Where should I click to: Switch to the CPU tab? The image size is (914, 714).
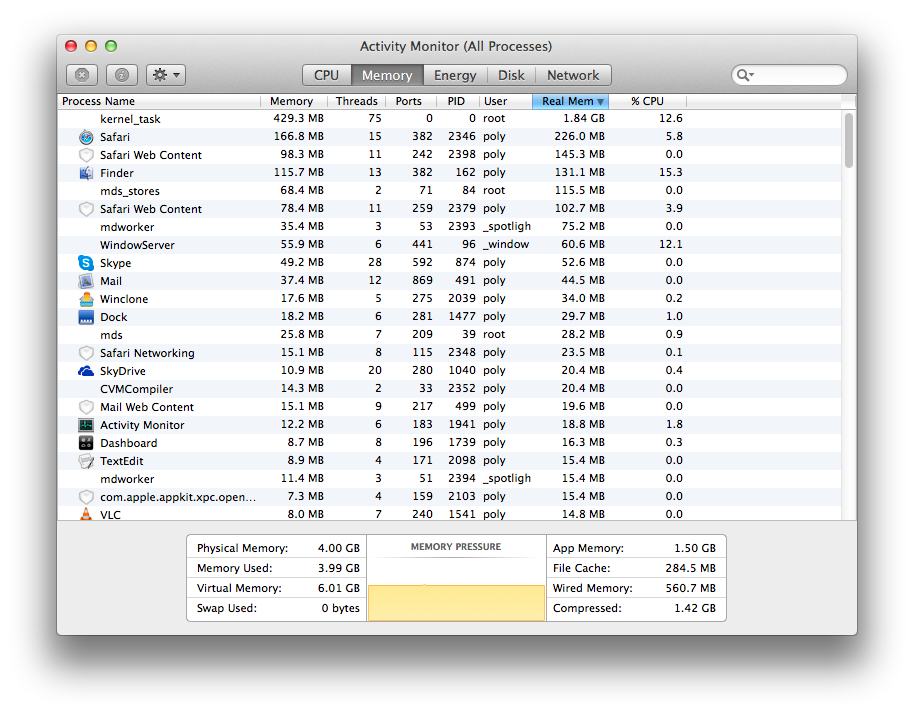point(326,75)
